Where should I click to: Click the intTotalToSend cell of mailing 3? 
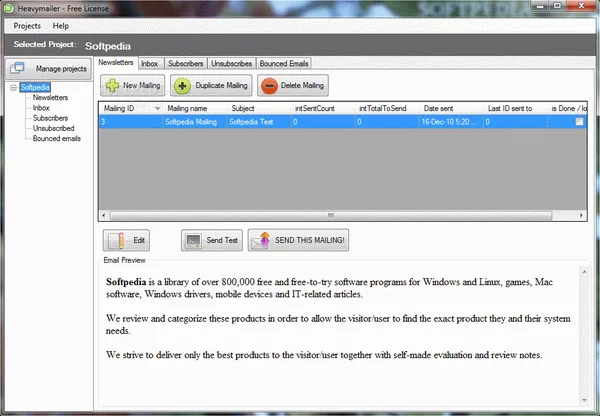point(387,122)
